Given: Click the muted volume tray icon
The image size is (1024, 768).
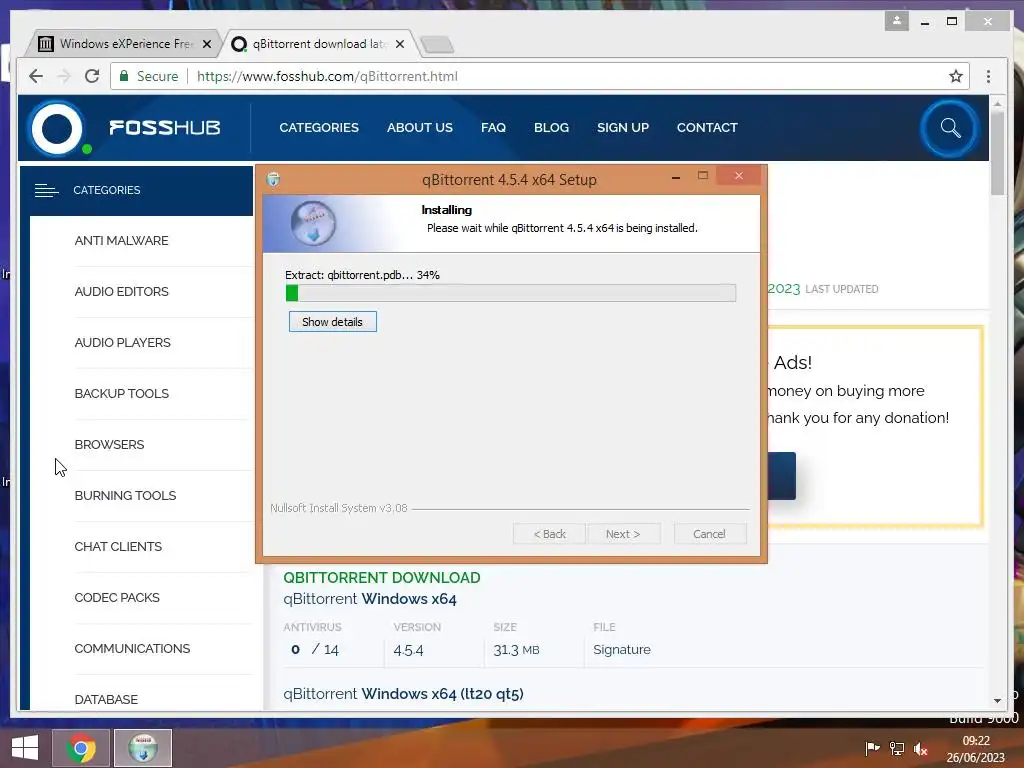Looking at the screenshot, I should [x=921, y=748].
